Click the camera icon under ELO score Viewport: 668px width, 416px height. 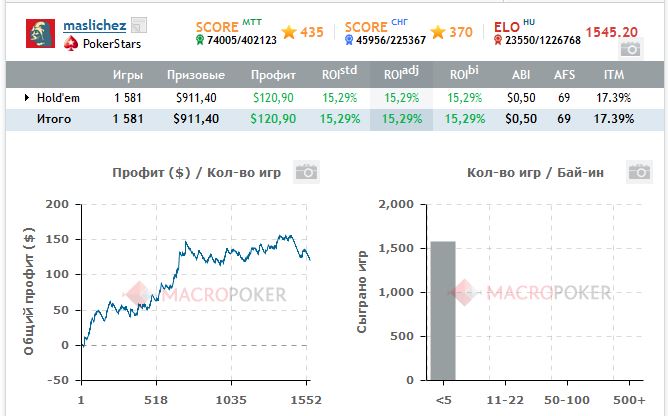[629, 49]
